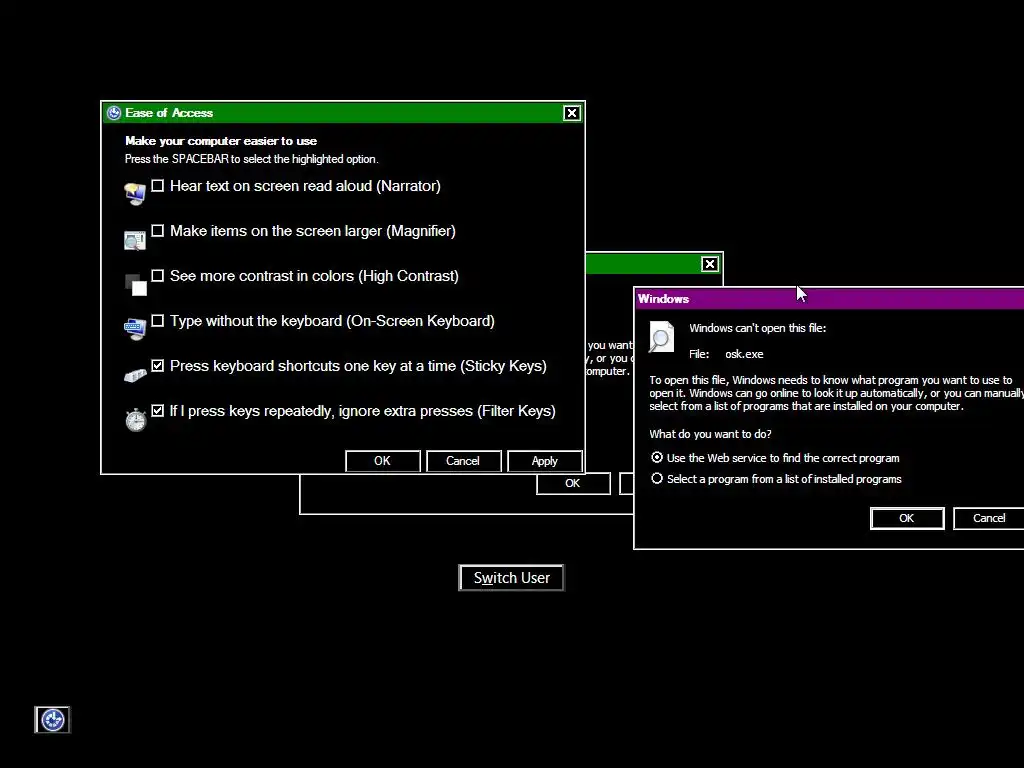Click the "Press keyboard shortcuts one key at a time" label
Screen dimensions: 1024x768
pos(358,366)
